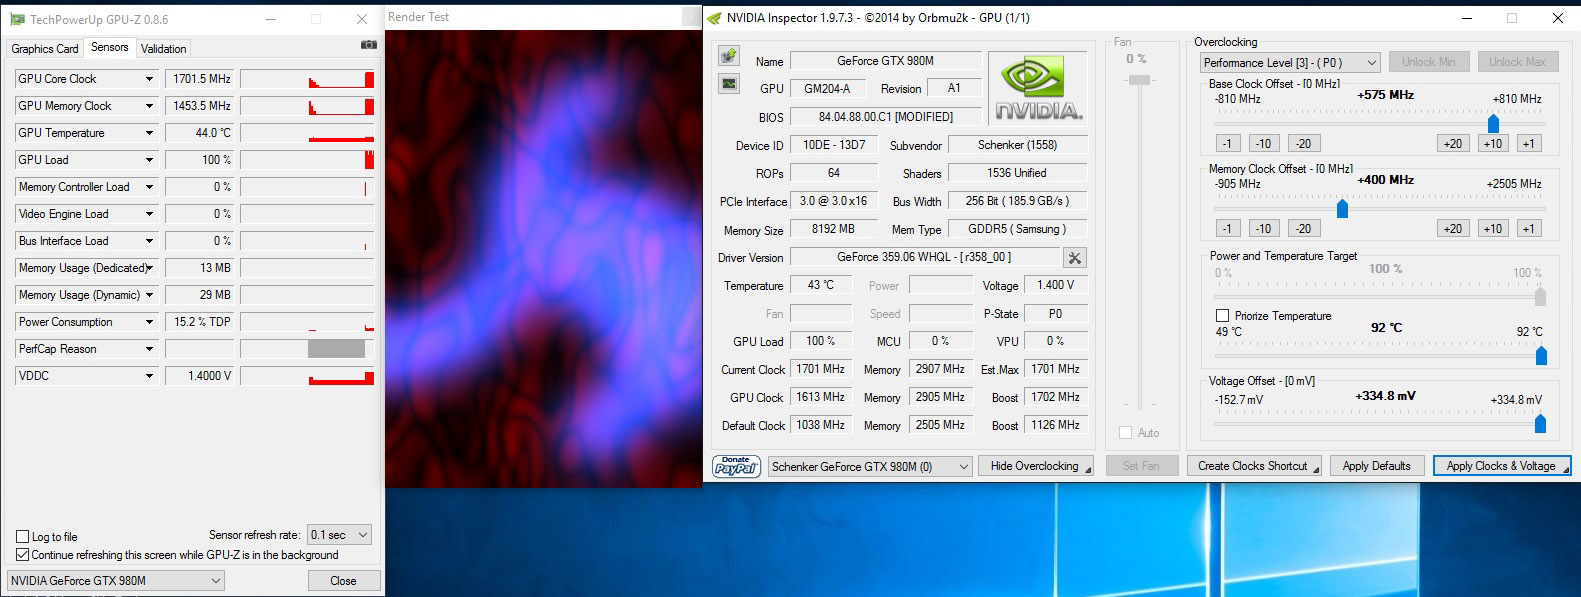Click Base Clock Offset slider handle
This screenshot has height=597, width=1581.
click(x=1493, y=123)
